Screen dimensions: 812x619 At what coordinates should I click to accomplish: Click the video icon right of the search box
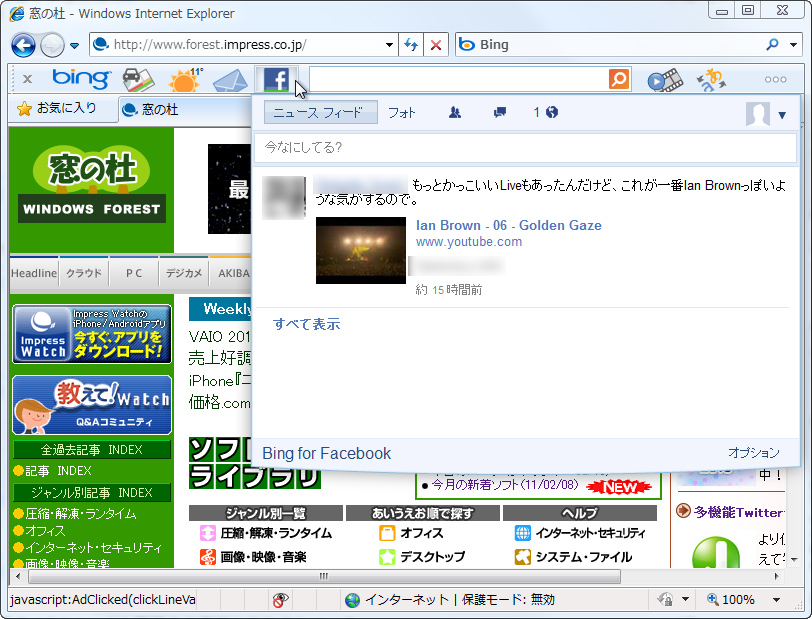pos(665,79)
